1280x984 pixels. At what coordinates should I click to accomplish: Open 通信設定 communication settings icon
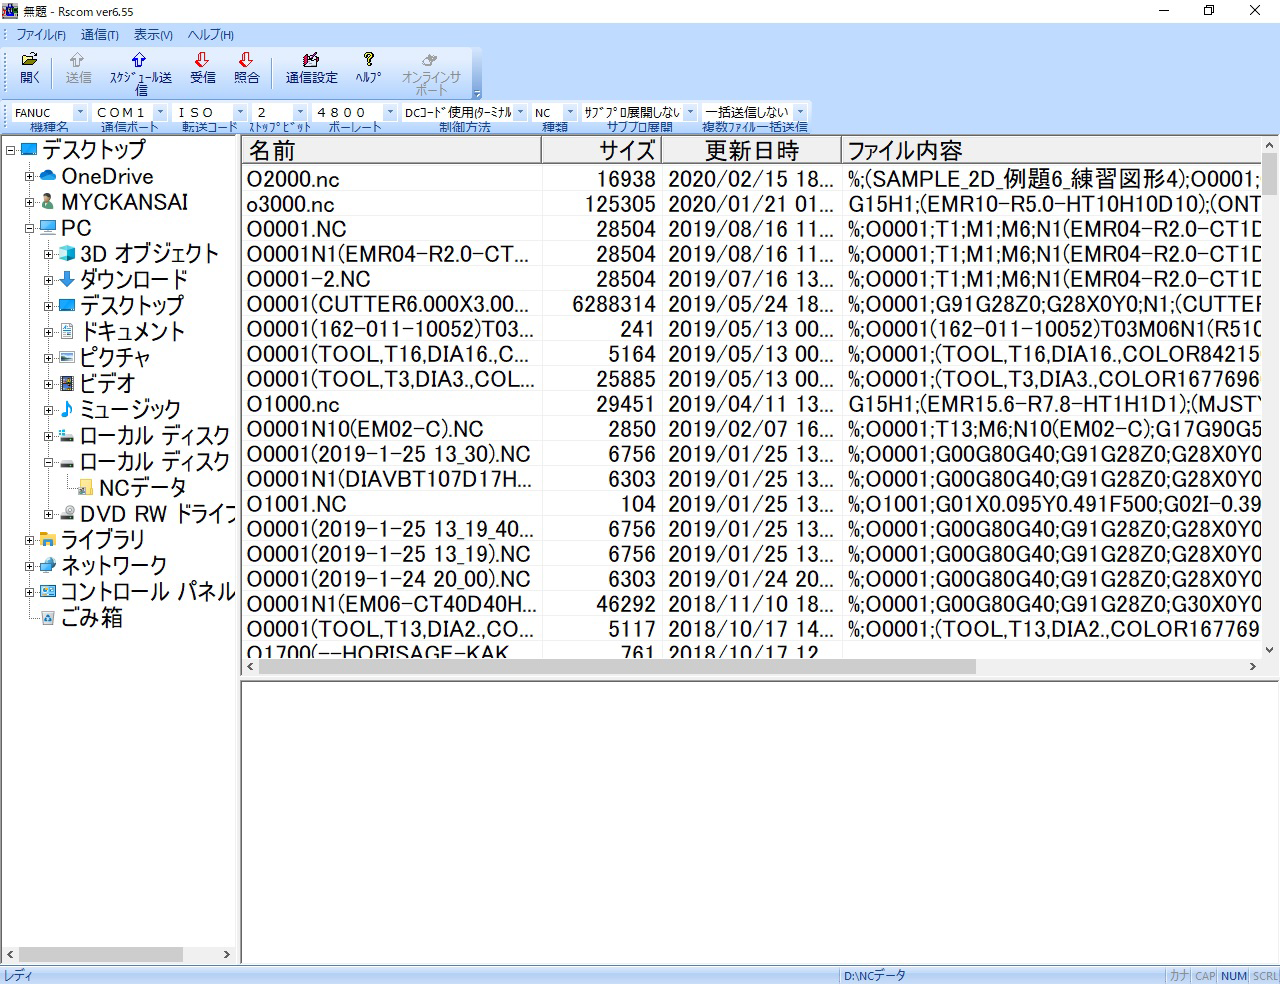point(311,60)
